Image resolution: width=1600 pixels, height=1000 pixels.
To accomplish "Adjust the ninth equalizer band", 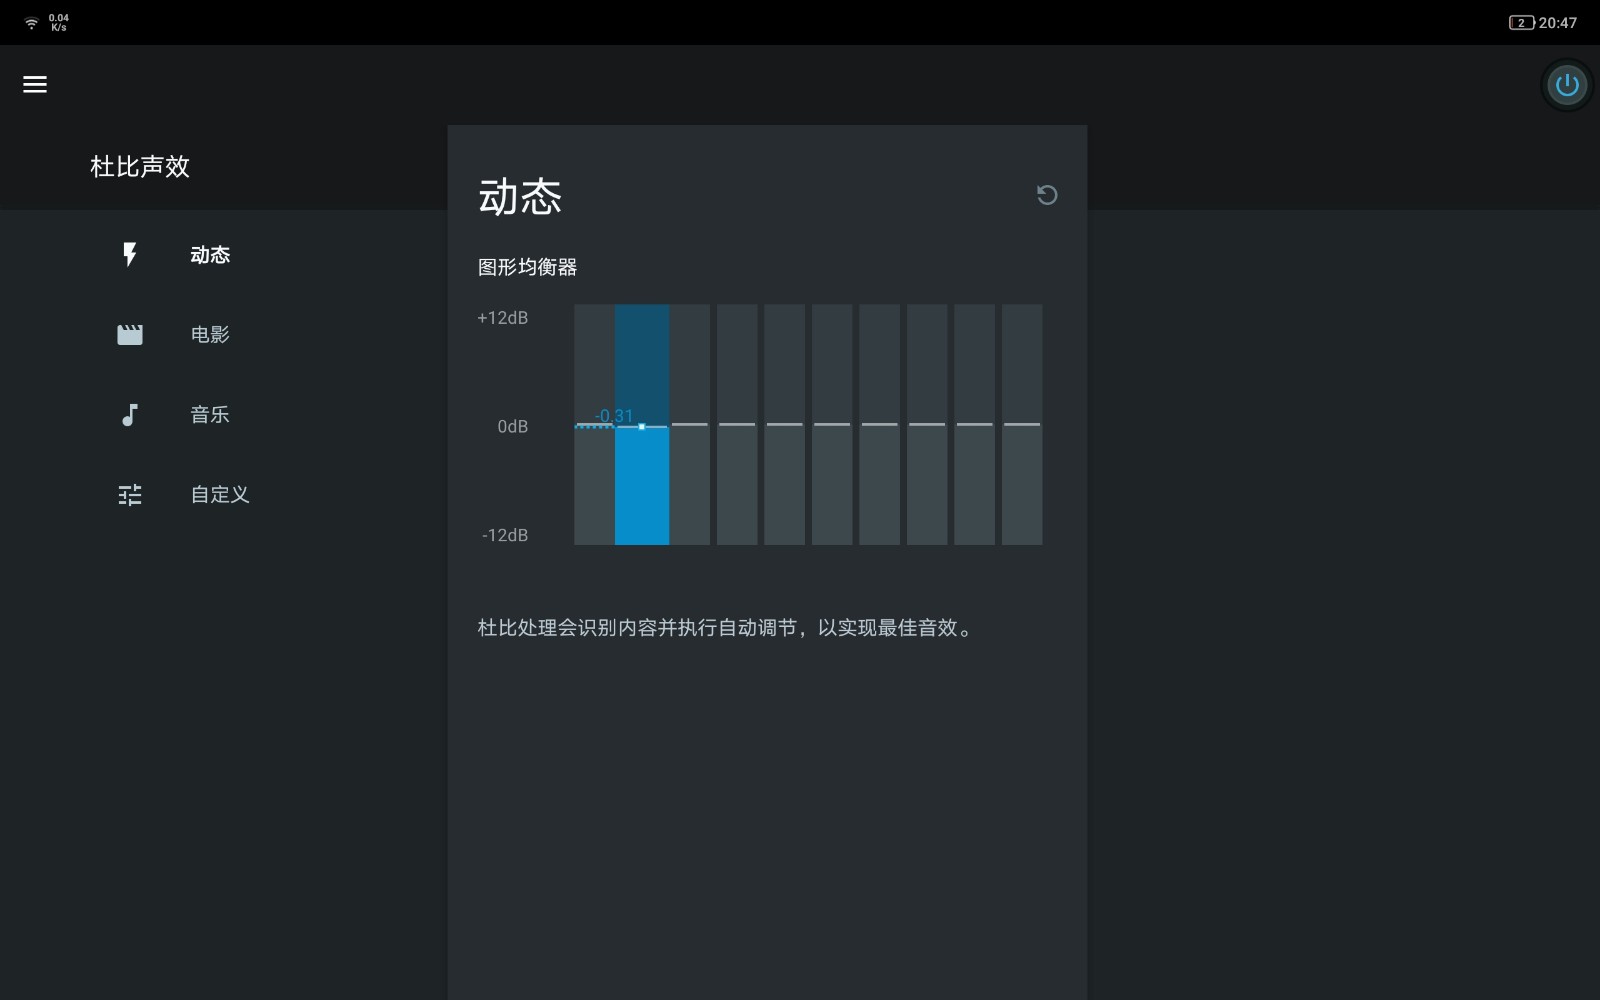I will coord(975,425).
